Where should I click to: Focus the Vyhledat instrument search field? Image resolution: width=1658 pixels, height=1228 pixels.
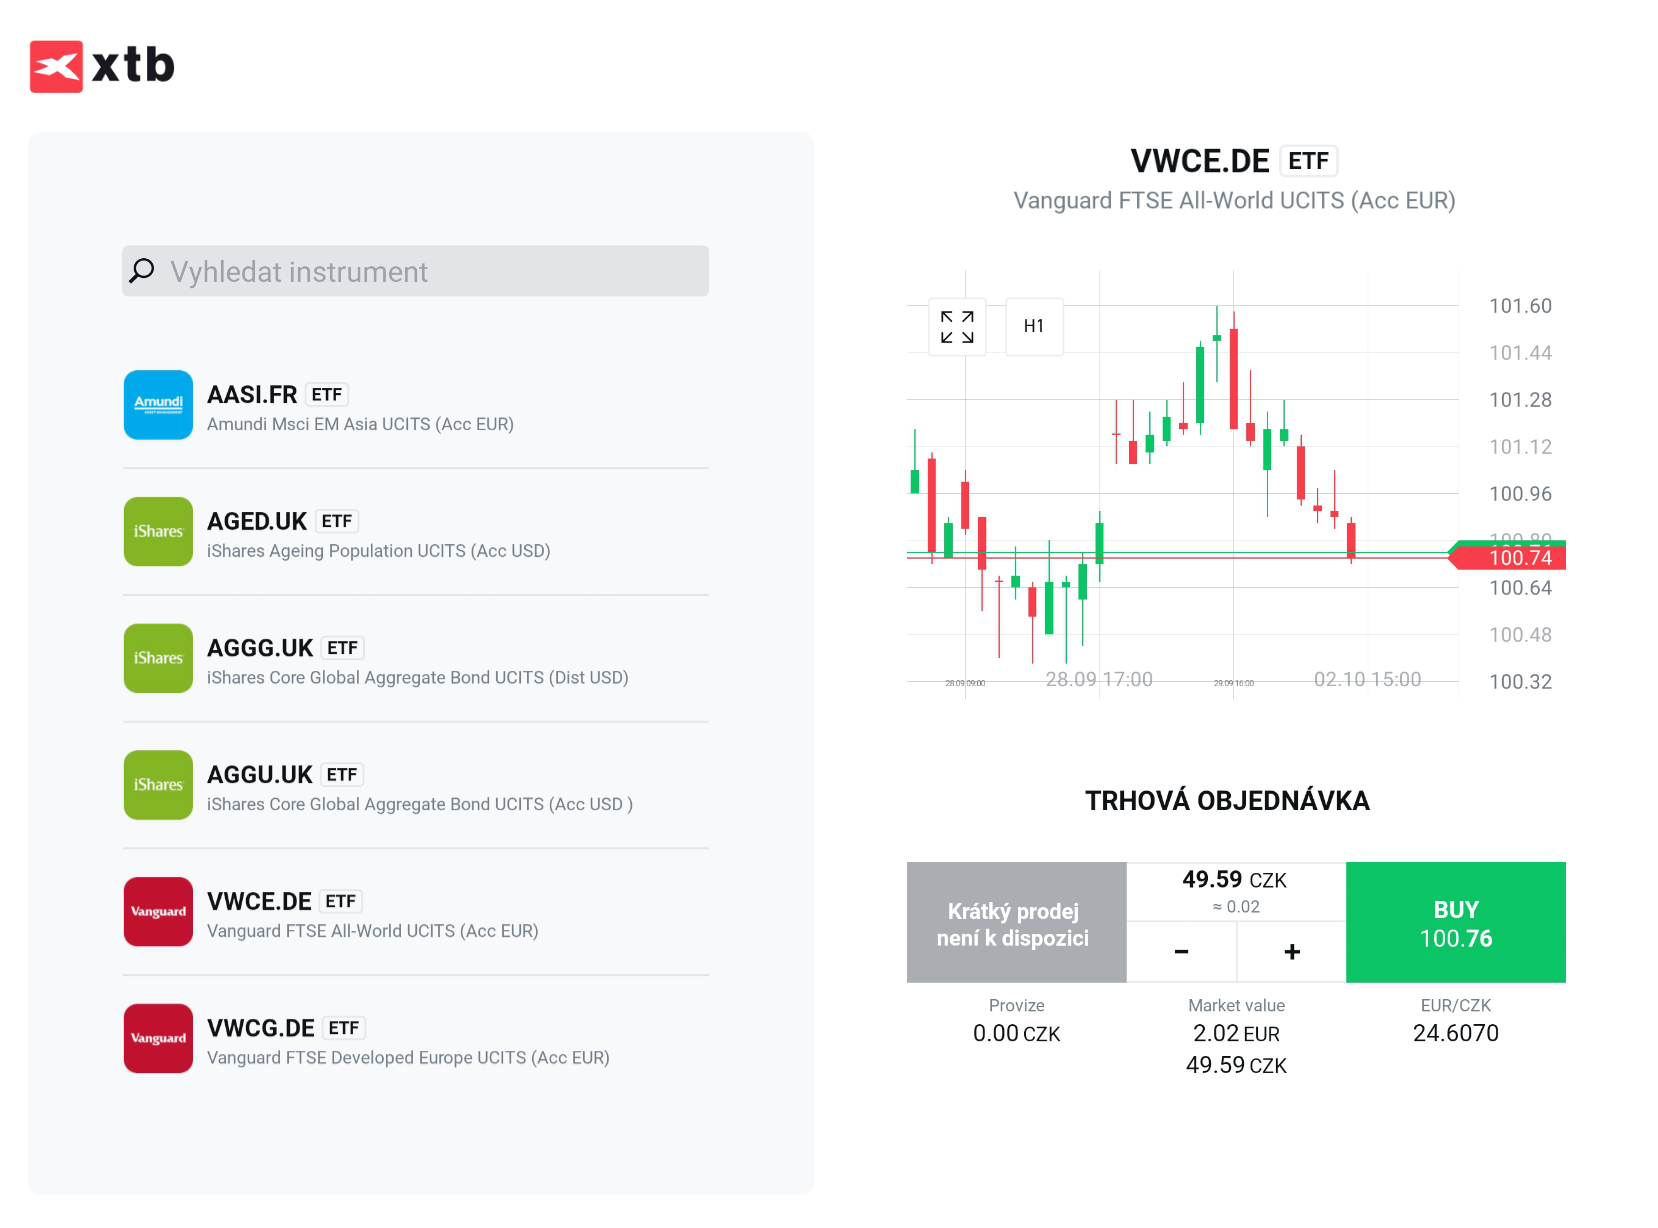coord(430,272)
